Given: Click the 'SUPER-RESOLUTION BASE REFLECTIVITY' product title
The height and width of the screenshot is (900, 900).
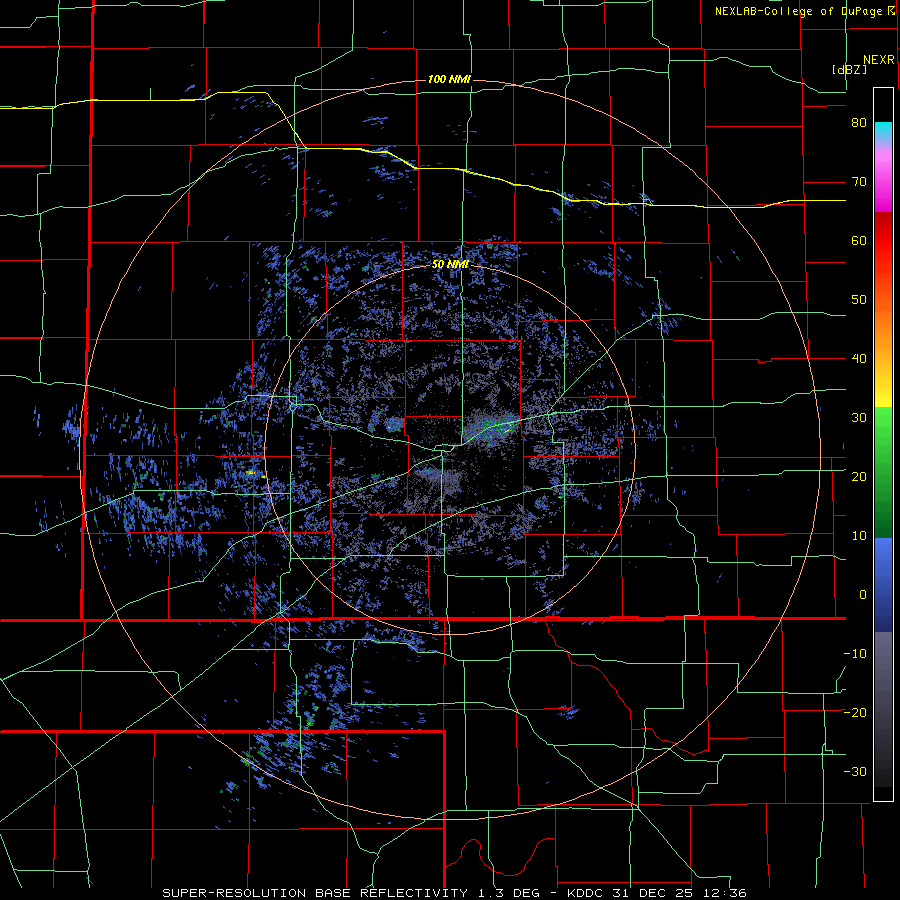Looking at the screenshot, I should pos(315,893).
